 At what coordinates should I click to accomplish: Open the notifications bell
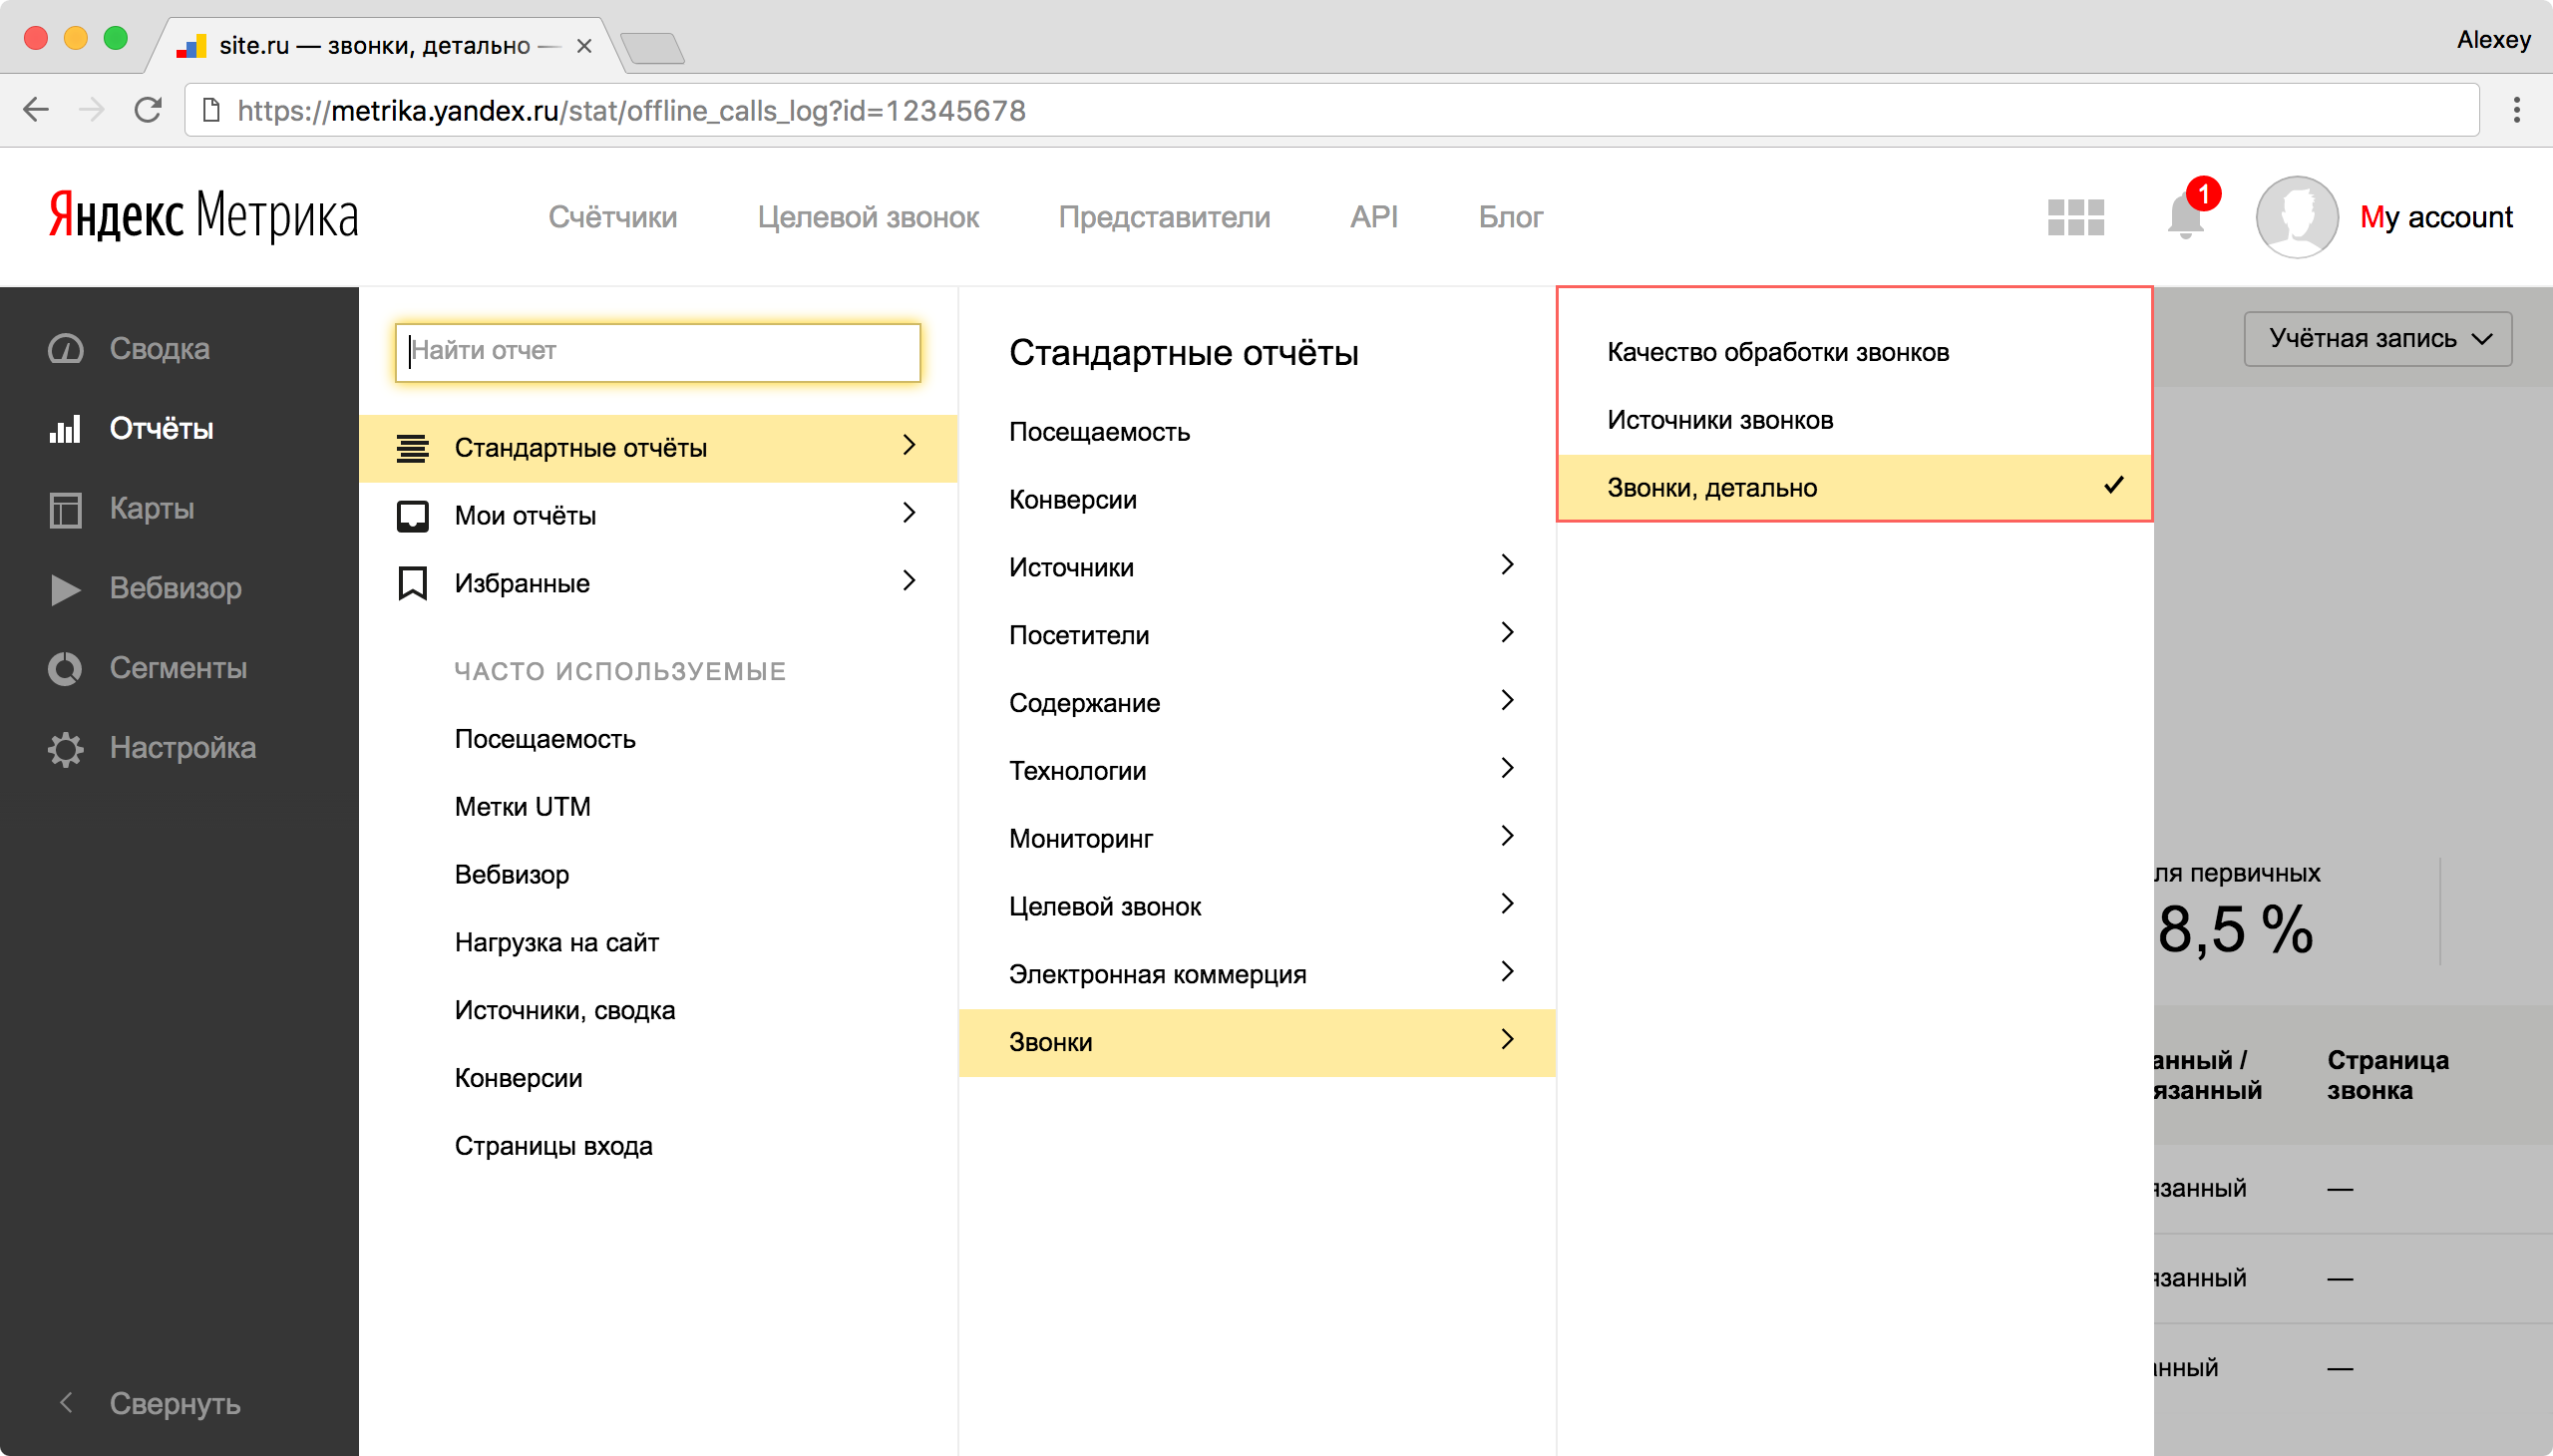2185,216
